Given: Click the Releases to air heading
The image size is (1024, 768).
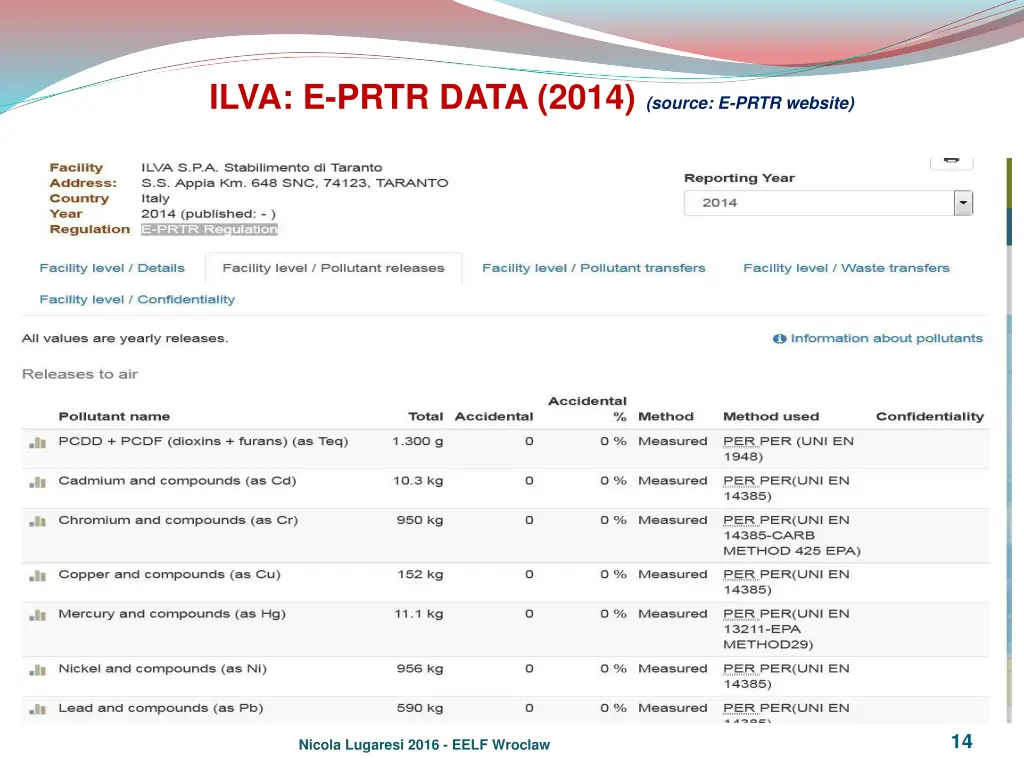Looking at the screenshot, I should 80,374.
